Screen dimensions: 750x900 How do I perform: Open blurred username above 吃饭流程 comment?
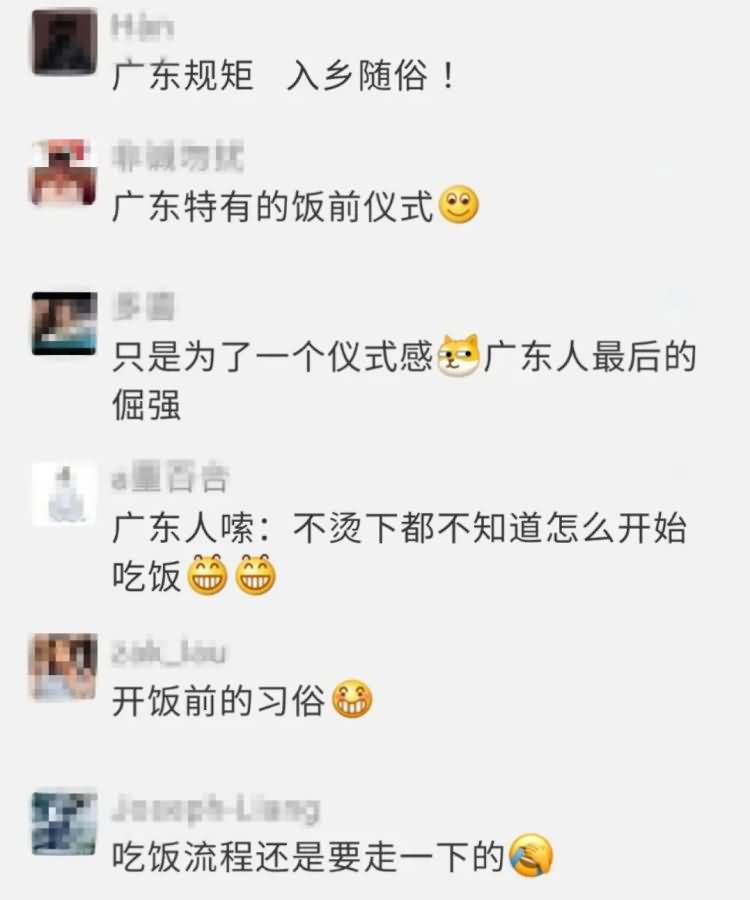(x=216, y=809)
